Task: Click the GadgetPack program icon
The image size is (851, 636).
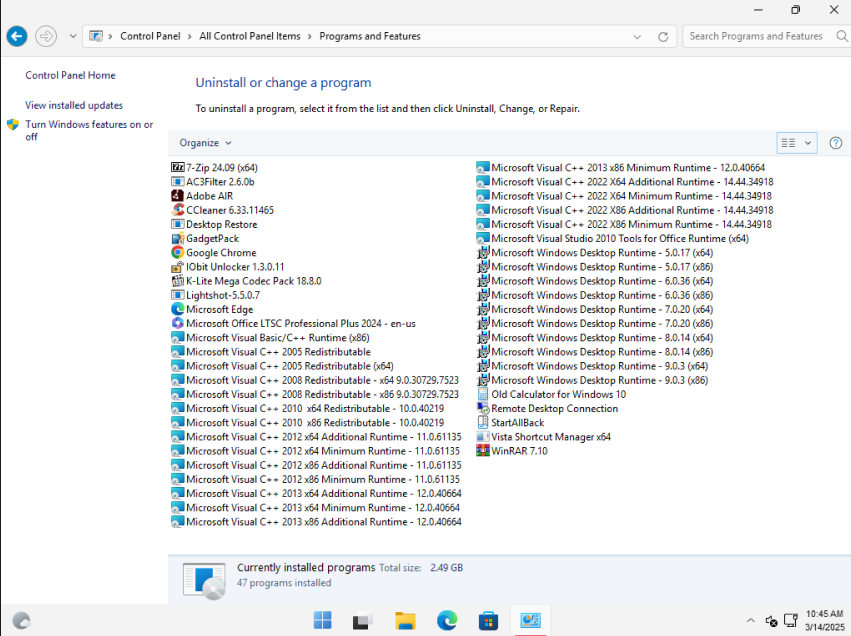Action: [x=177, y=238]
